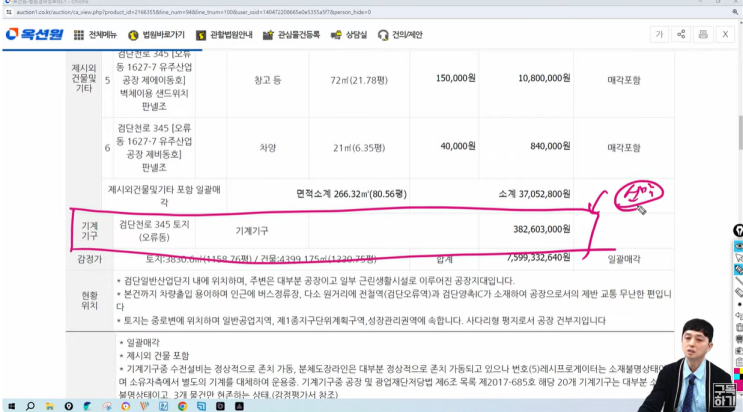Open 상담실 menu
The height and width of the screenshot is (412, 743).
tap(349, 35)
